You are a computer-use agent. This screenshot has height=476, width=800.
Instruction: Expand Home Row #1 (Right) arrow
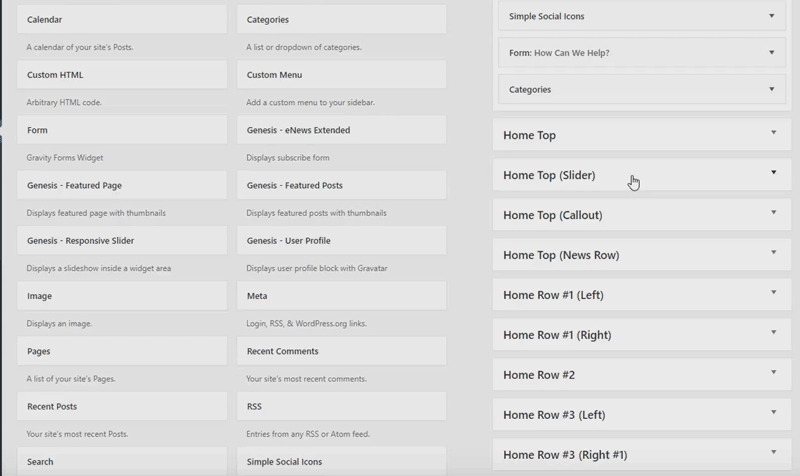click(x=773, y=332)
